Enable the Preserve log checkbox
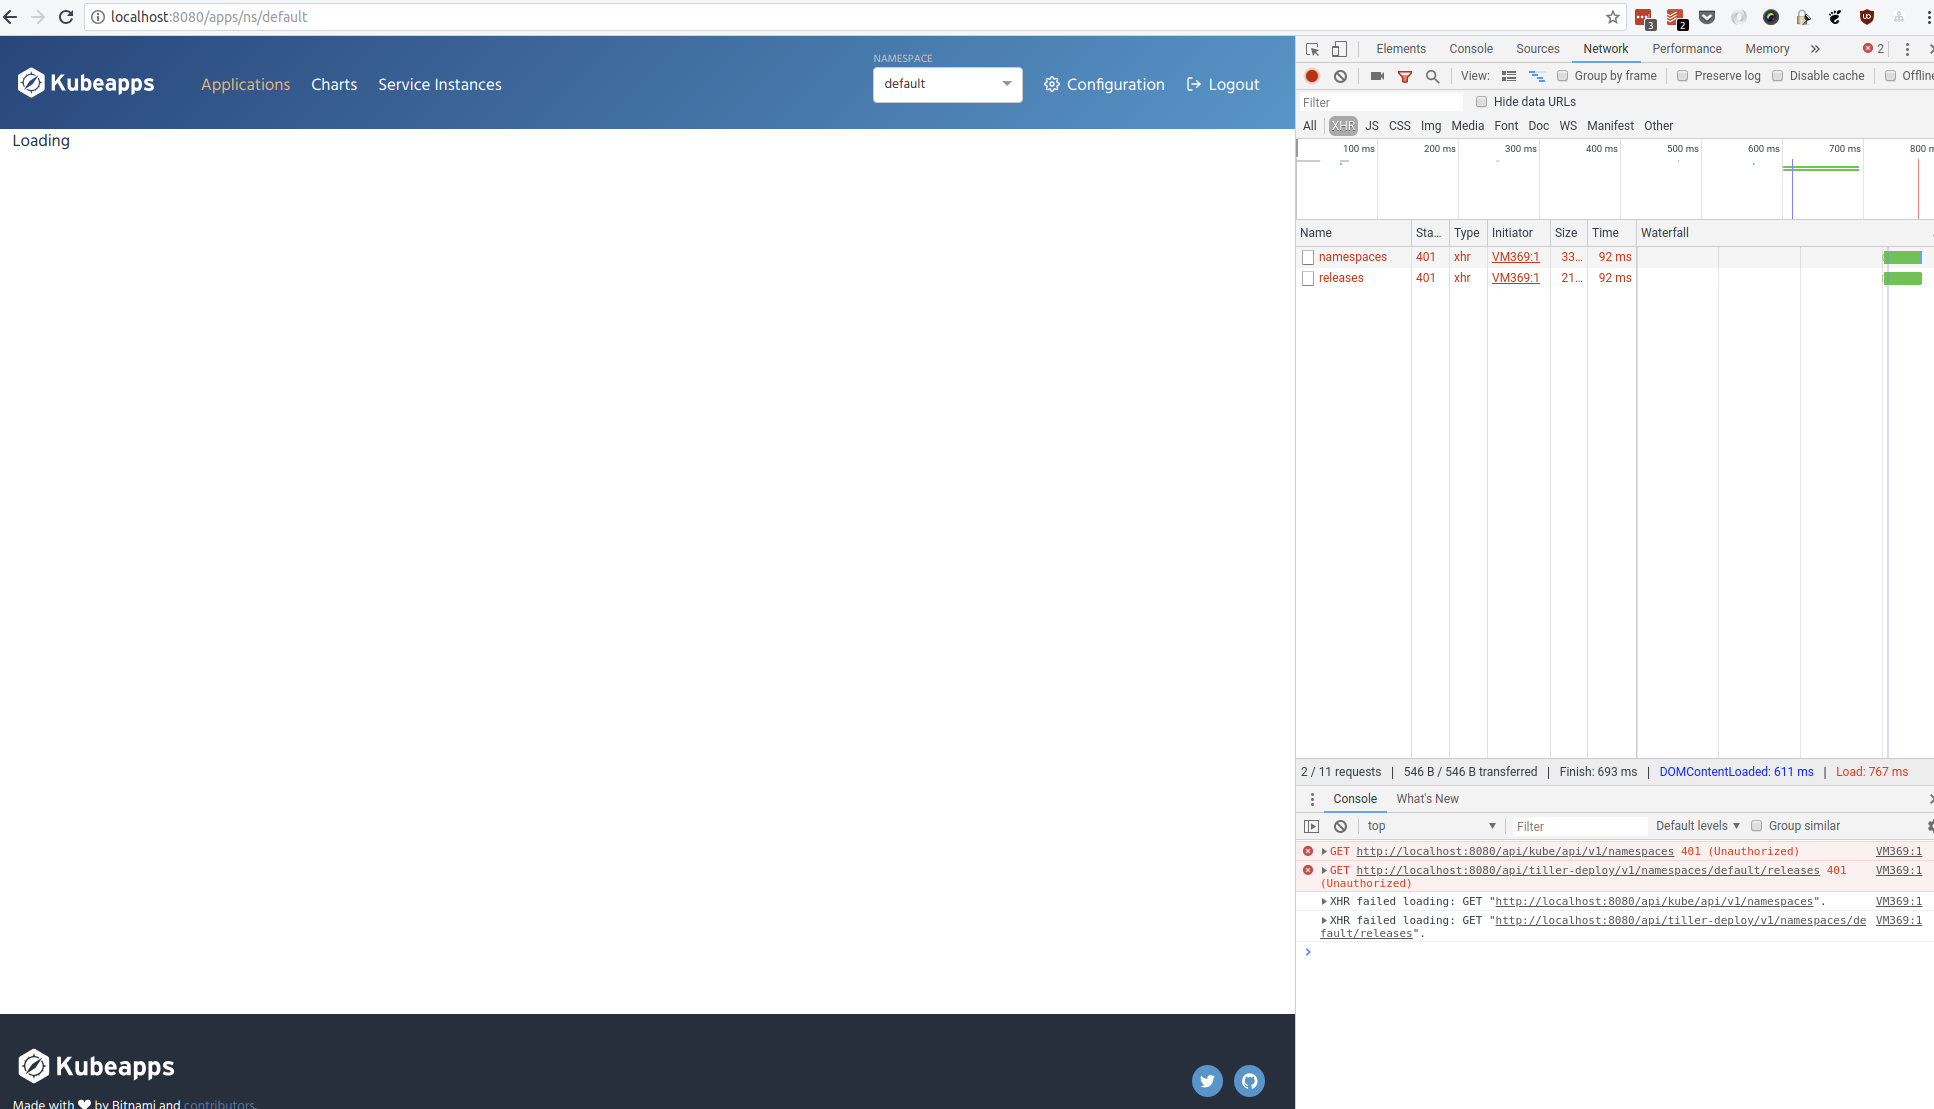This screenshot has width=1934, height=1109. [1682, 75]
